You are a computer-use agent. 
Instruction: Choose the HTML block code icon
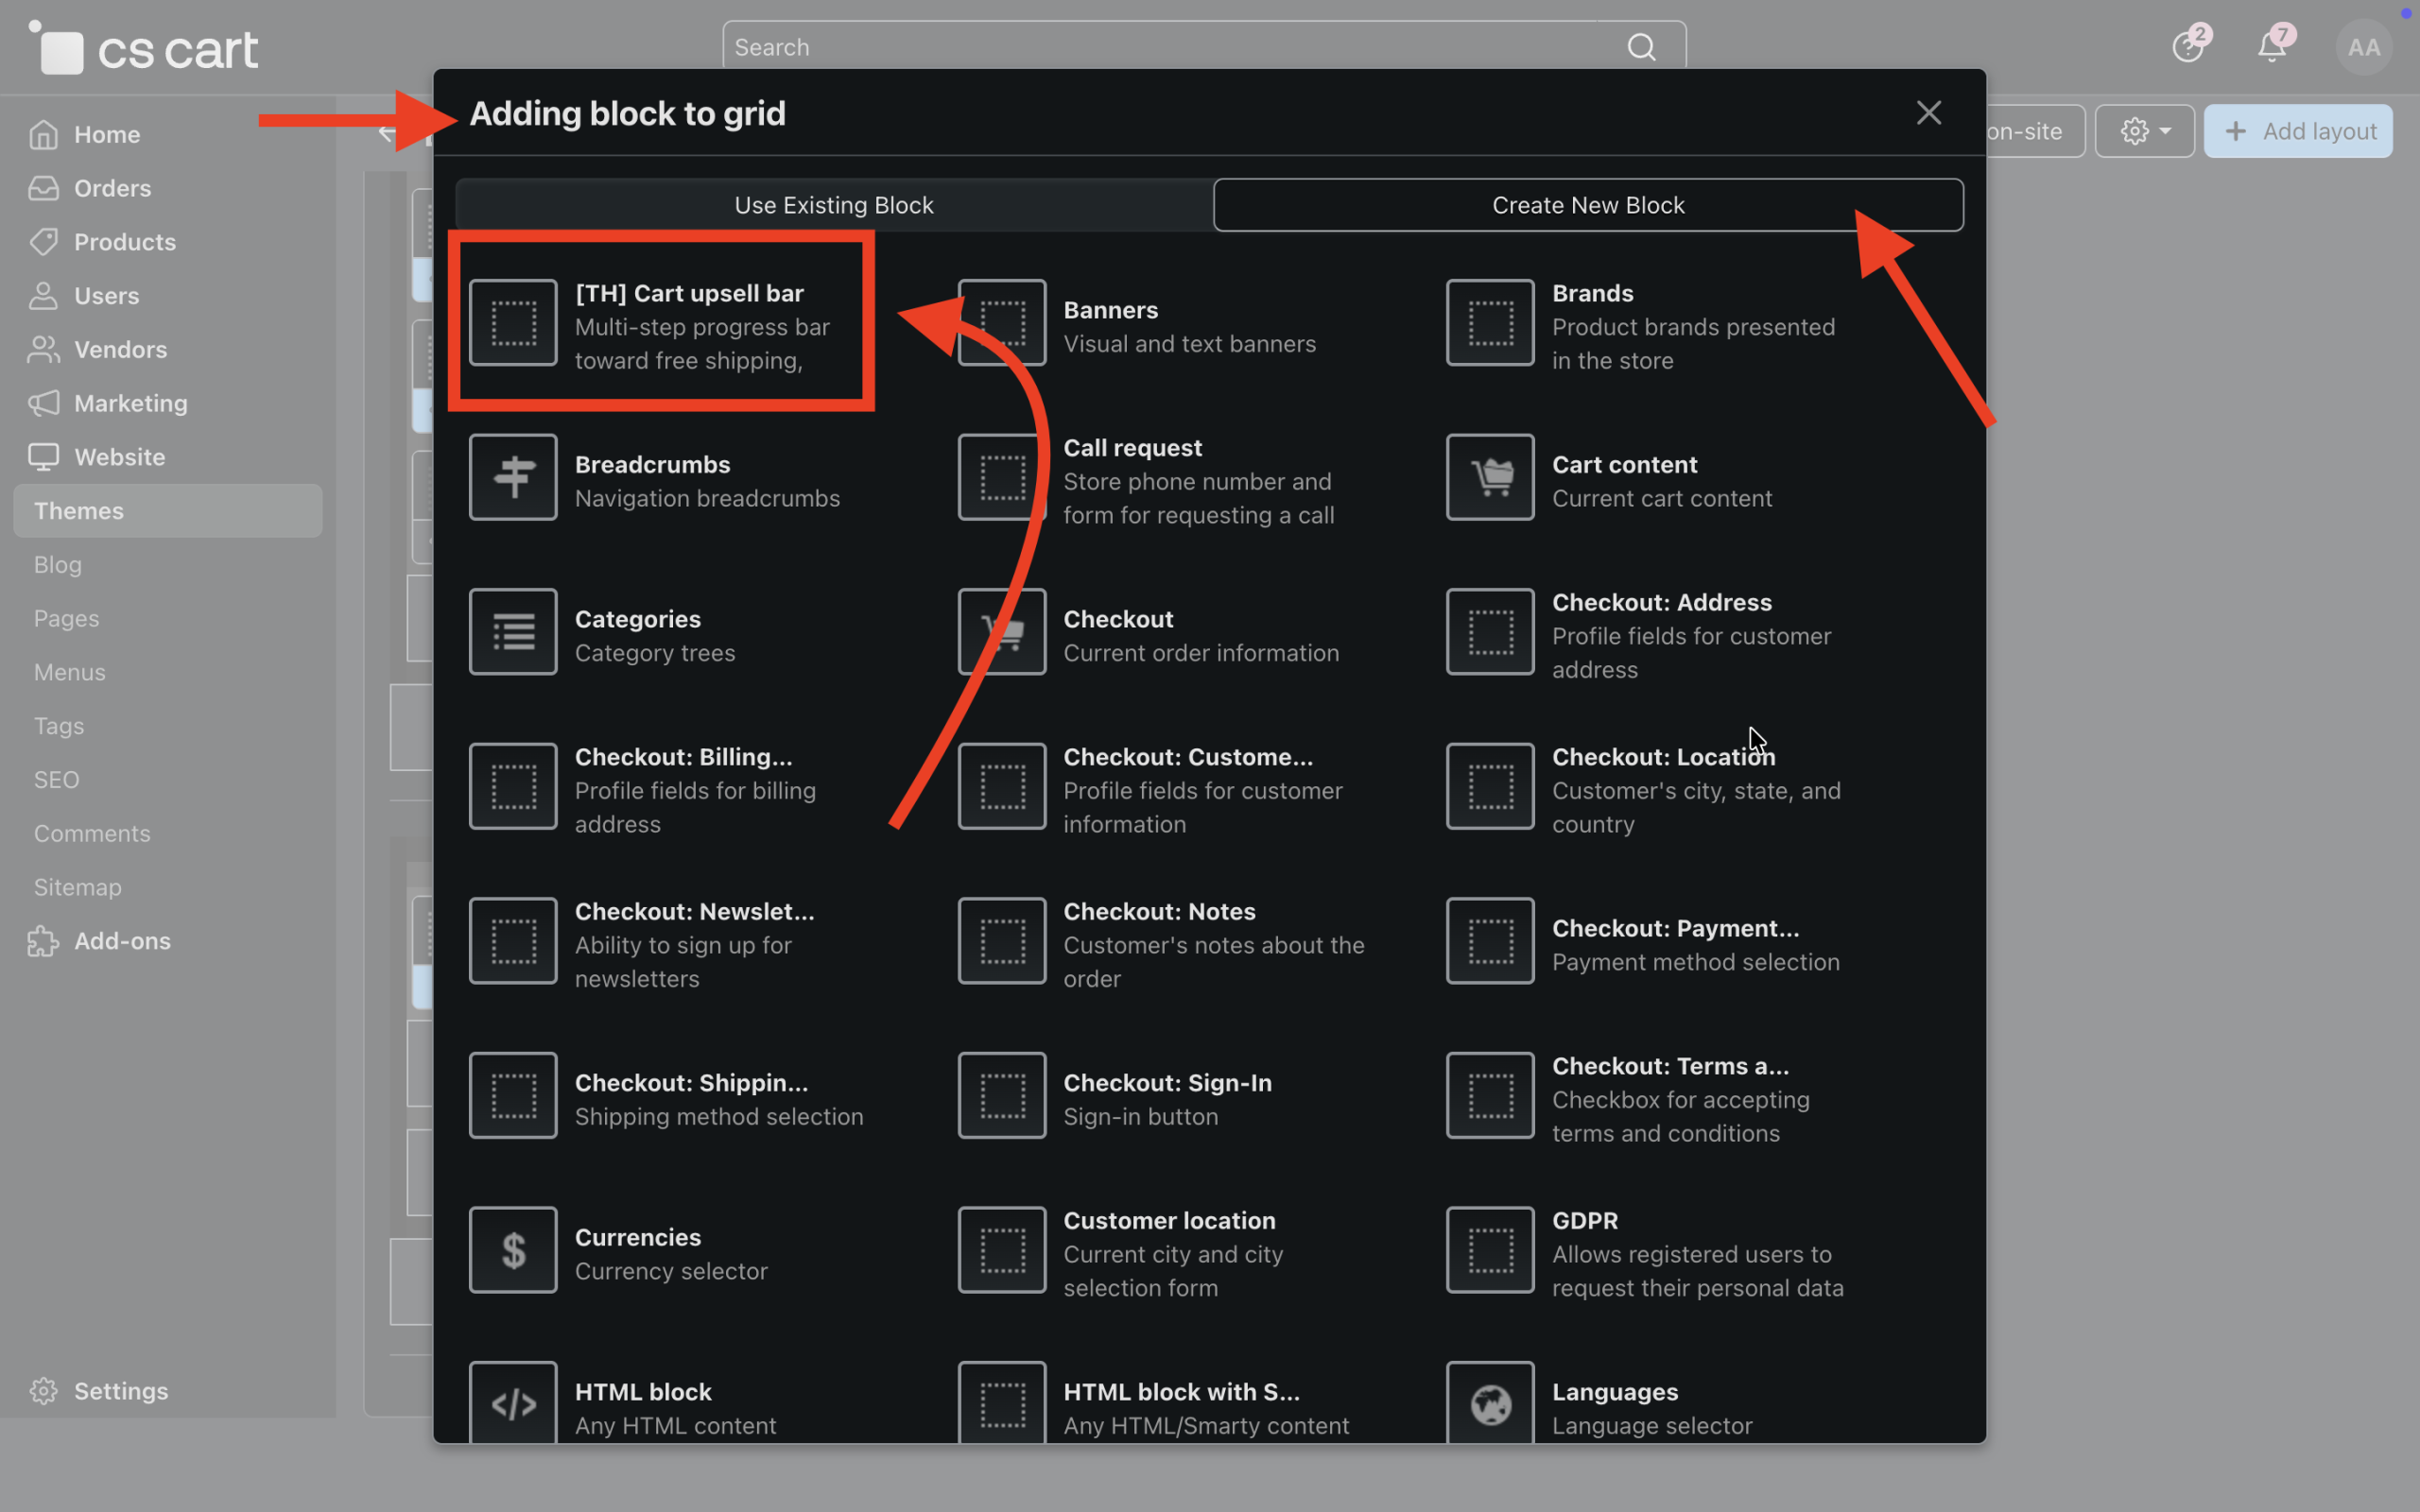point(513,1403)
